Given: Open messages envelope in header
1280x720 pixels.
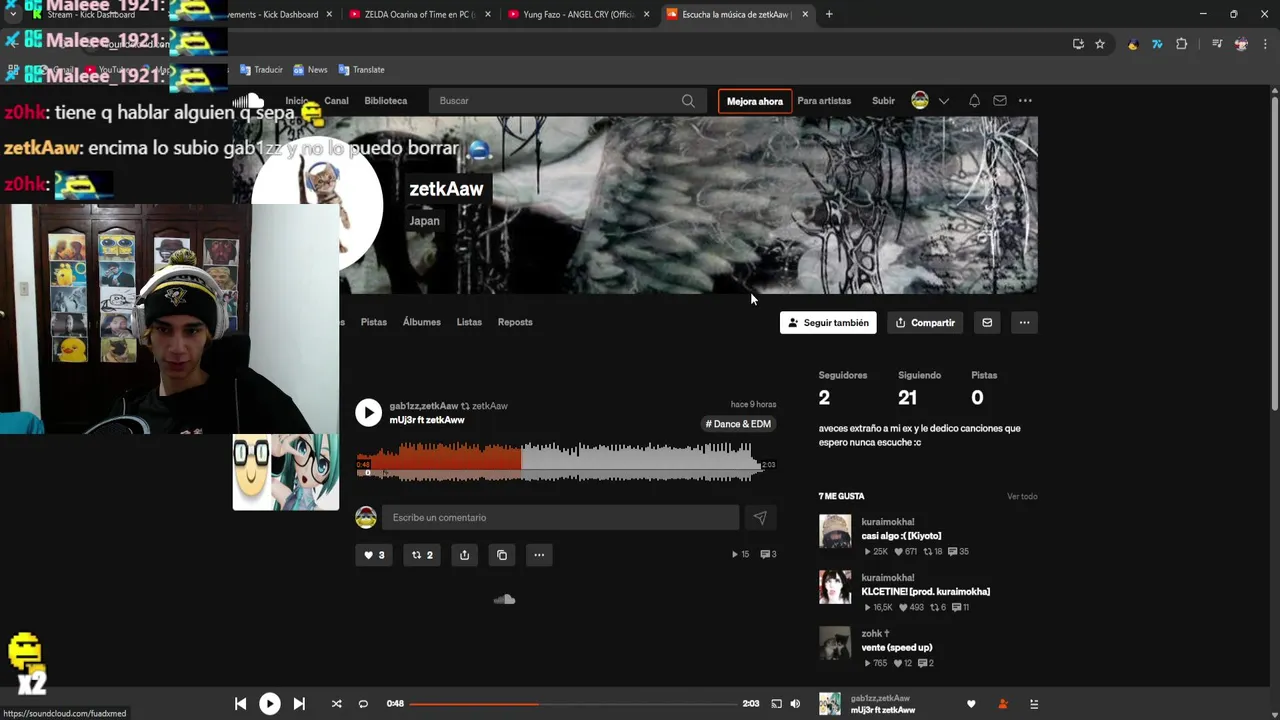Looking at the screenshot, I should 1000,101.
